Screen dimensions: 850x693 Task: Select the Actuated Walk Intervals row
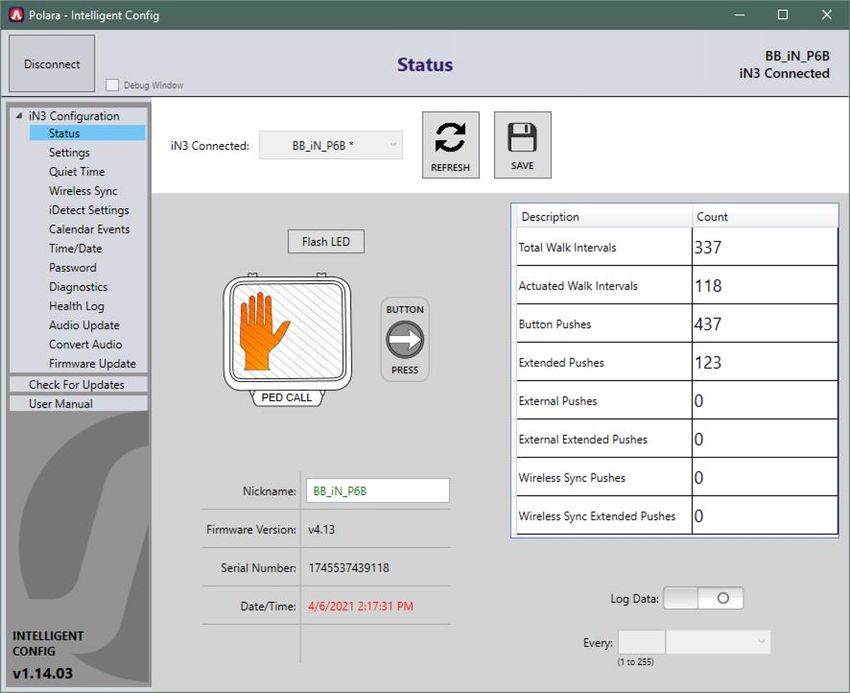click(x=677, y=285)
